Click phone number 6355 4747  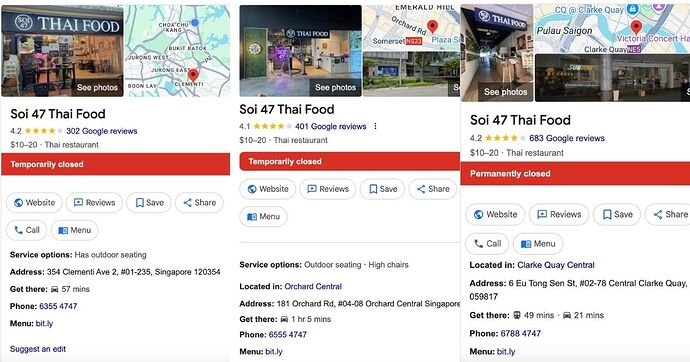click(58, 306)
